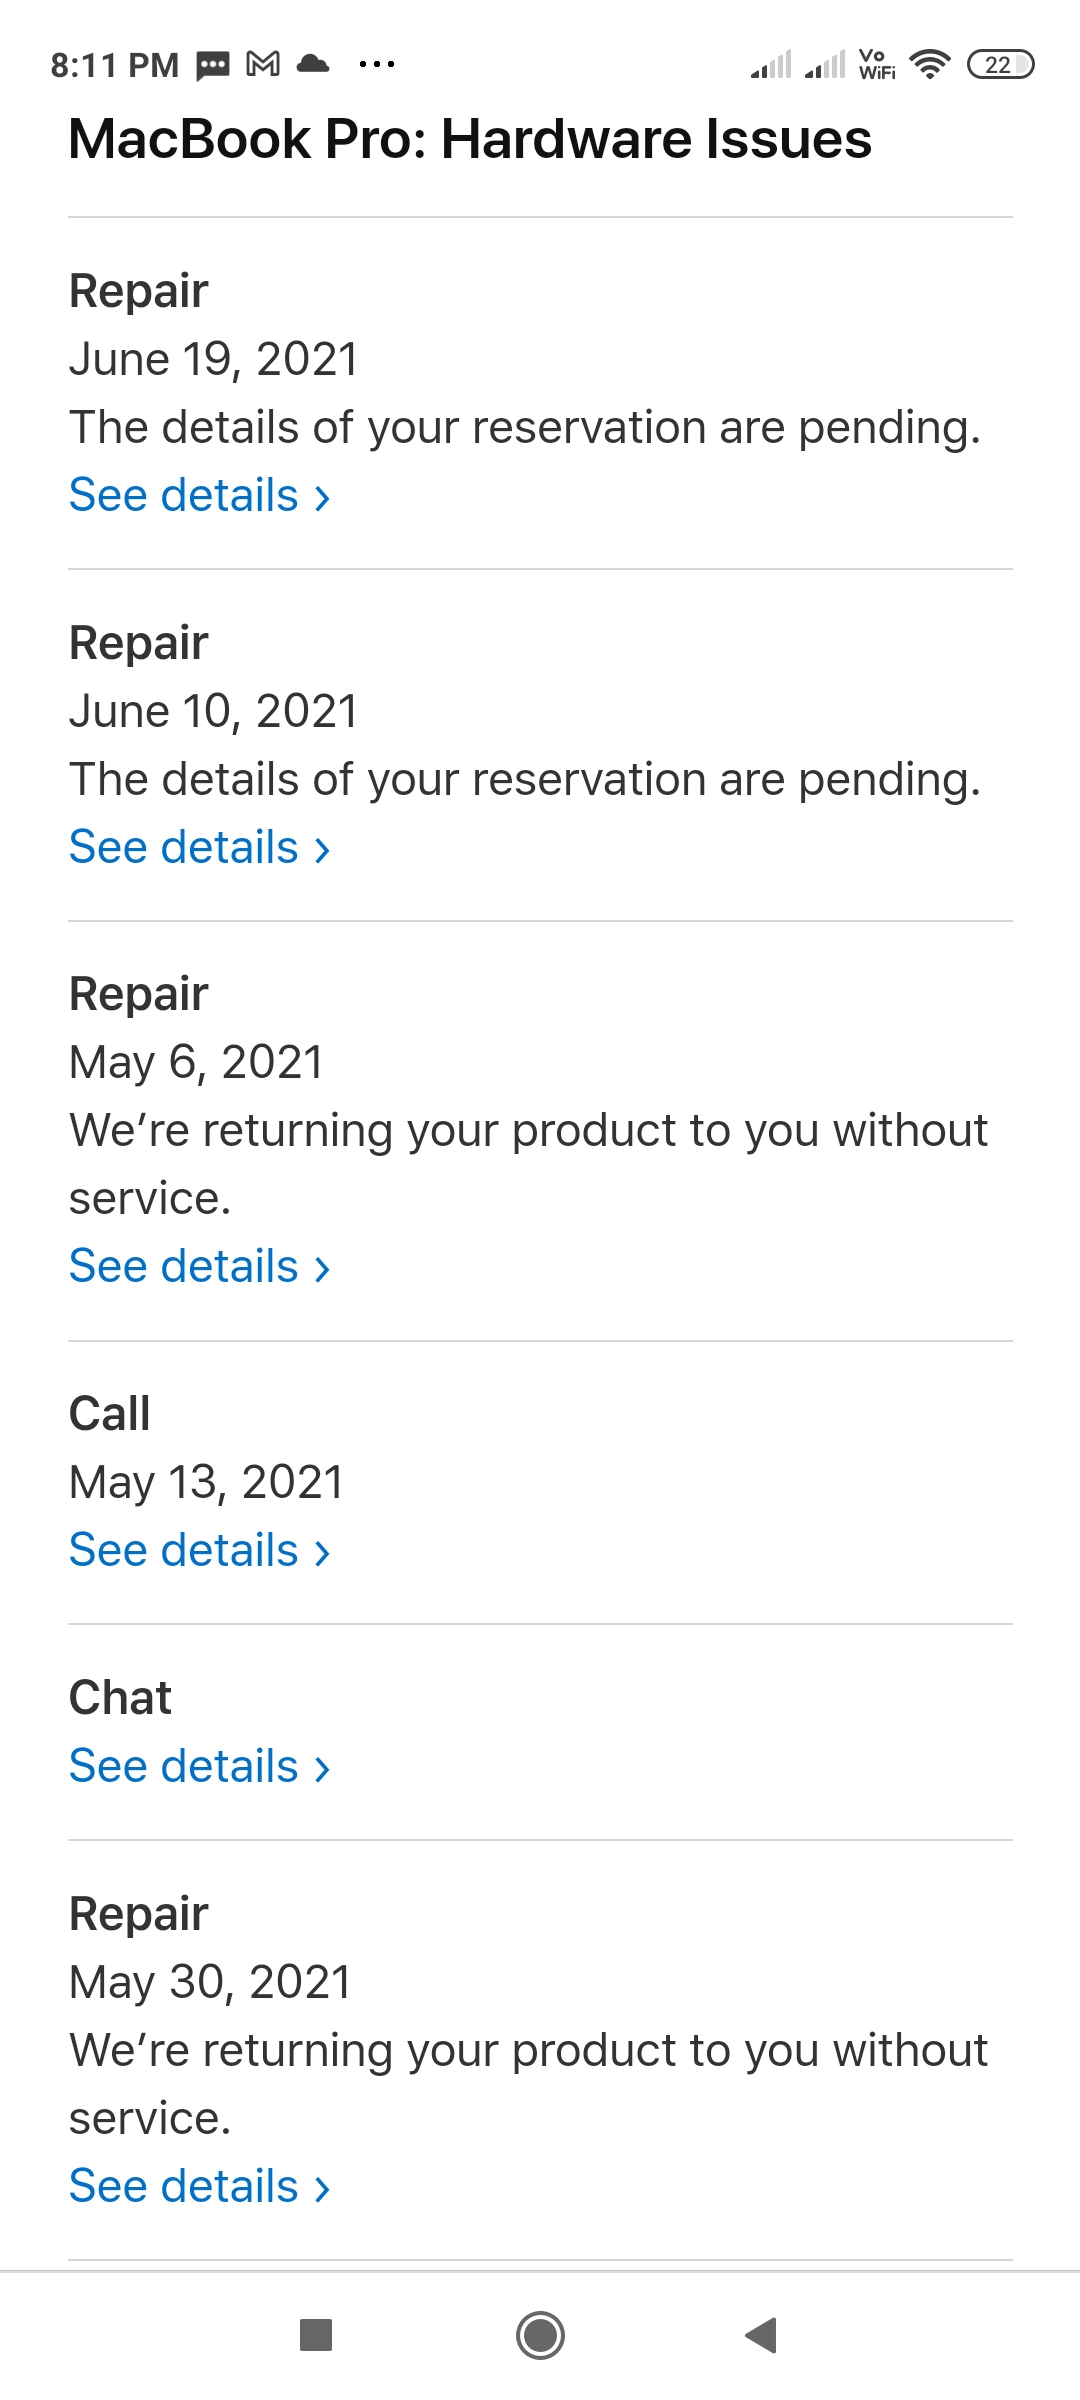Viewport: 1080px width, 2400px height.
Task: Tap the recent apps square button
Action: [x=316, y=2335]
